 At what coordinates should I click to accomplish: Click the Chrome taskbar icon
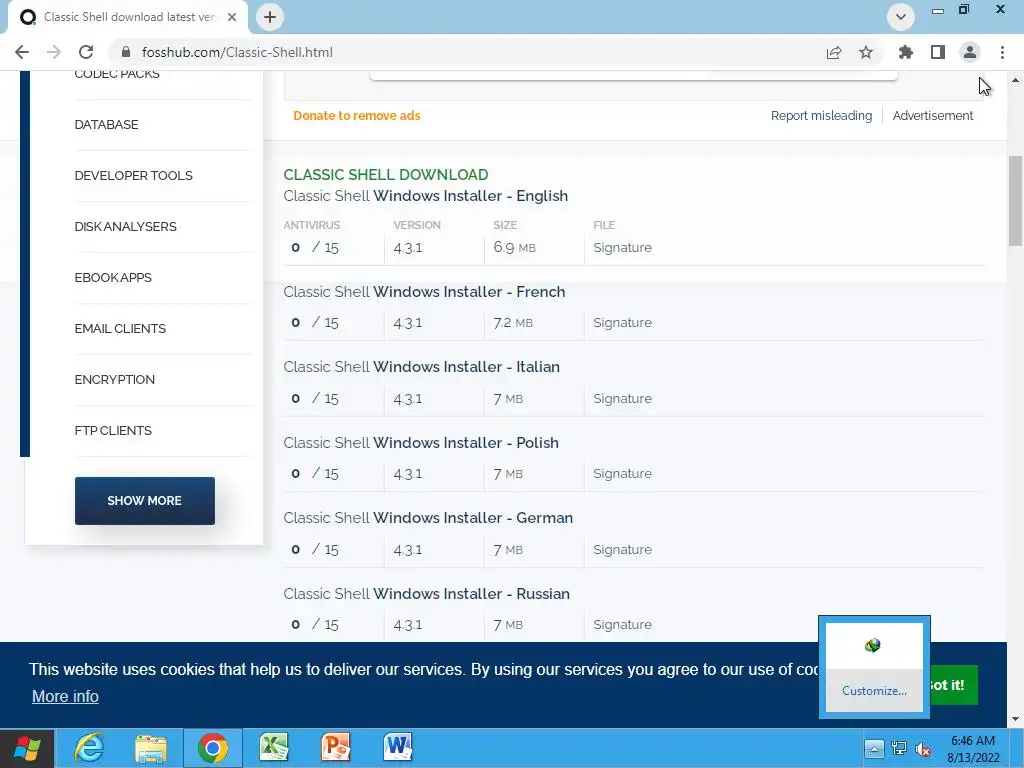[x=212, y=748]
